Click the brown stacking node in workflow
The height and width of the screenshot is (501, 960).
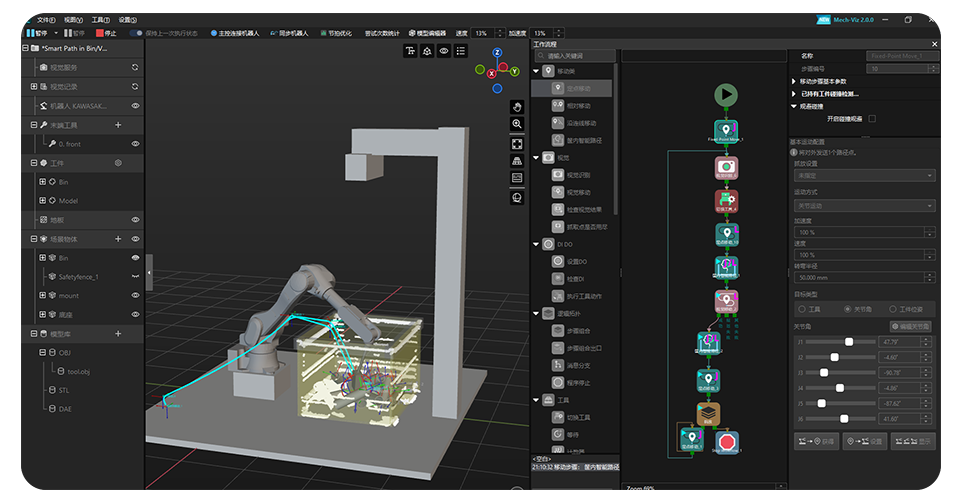(x=709, y=413)
